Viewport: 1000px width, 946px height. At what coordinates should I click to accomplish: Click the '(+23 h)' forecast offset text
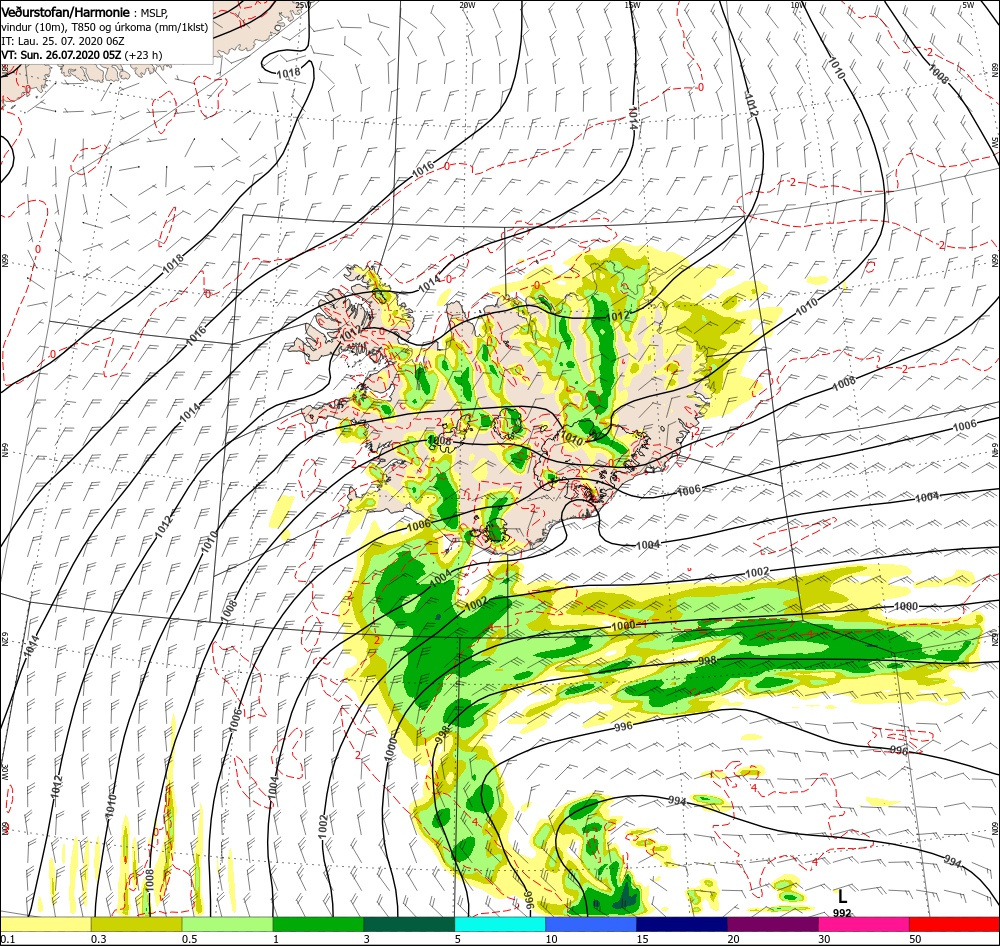pyautogui.click(x=143, y=55)
